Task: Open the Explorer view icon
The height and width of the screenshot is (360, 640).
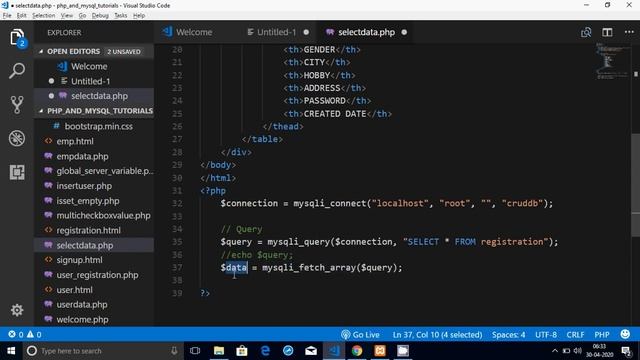Action: [x=17, y=38]
